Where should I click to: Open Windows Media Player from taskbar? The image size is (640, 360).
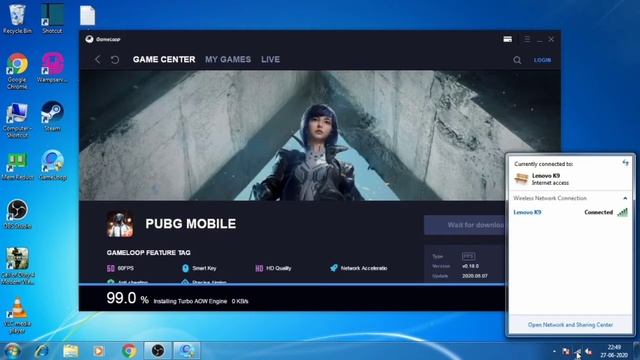(x=99, y=351)
